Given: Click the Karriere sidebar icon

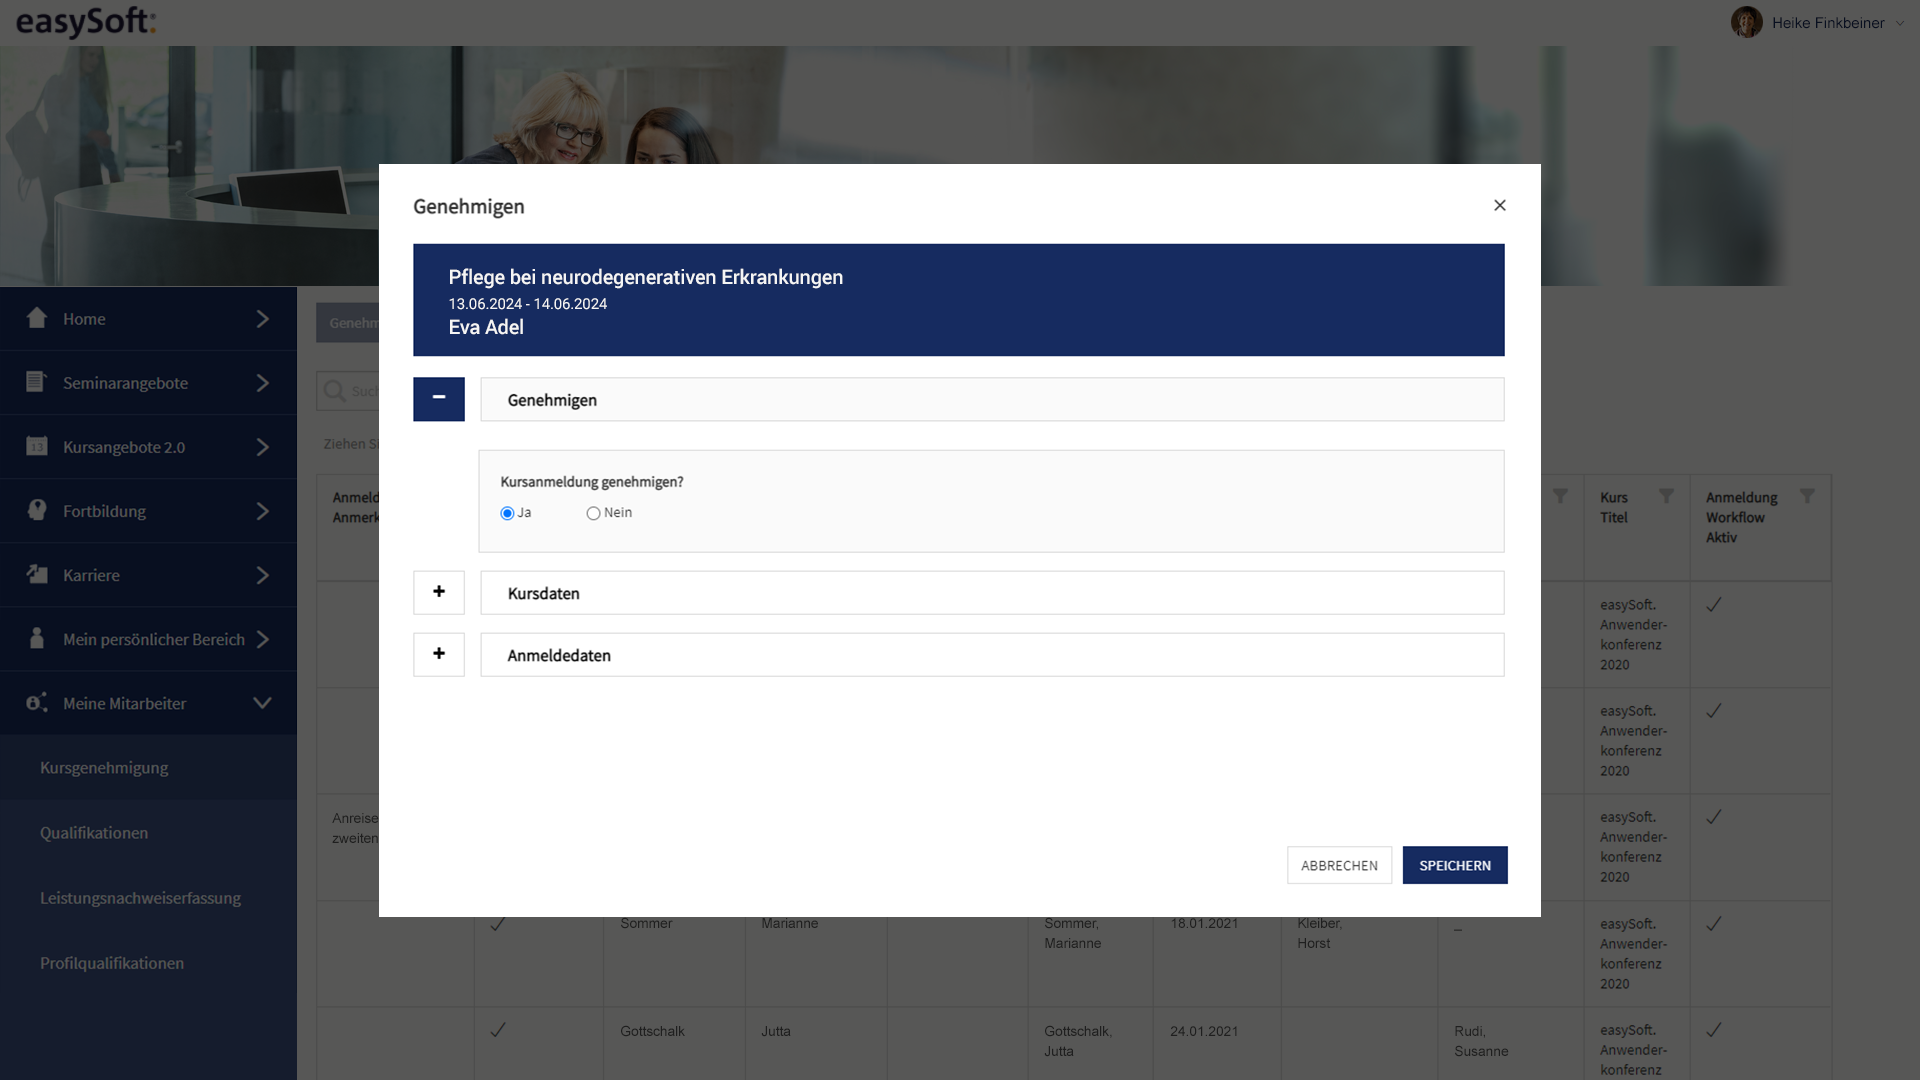Looking at the screenshot, I should [37, 574].
